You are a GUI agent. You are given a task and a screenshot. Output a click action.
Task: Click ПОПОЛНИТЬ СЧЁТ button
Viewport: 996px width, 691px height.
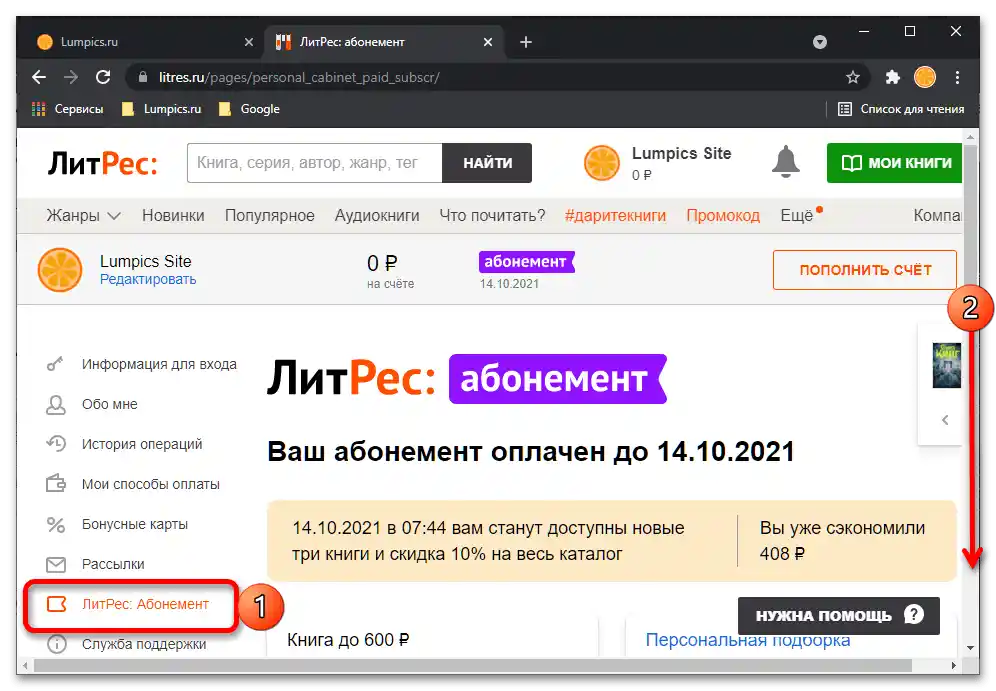click(865, 270)
